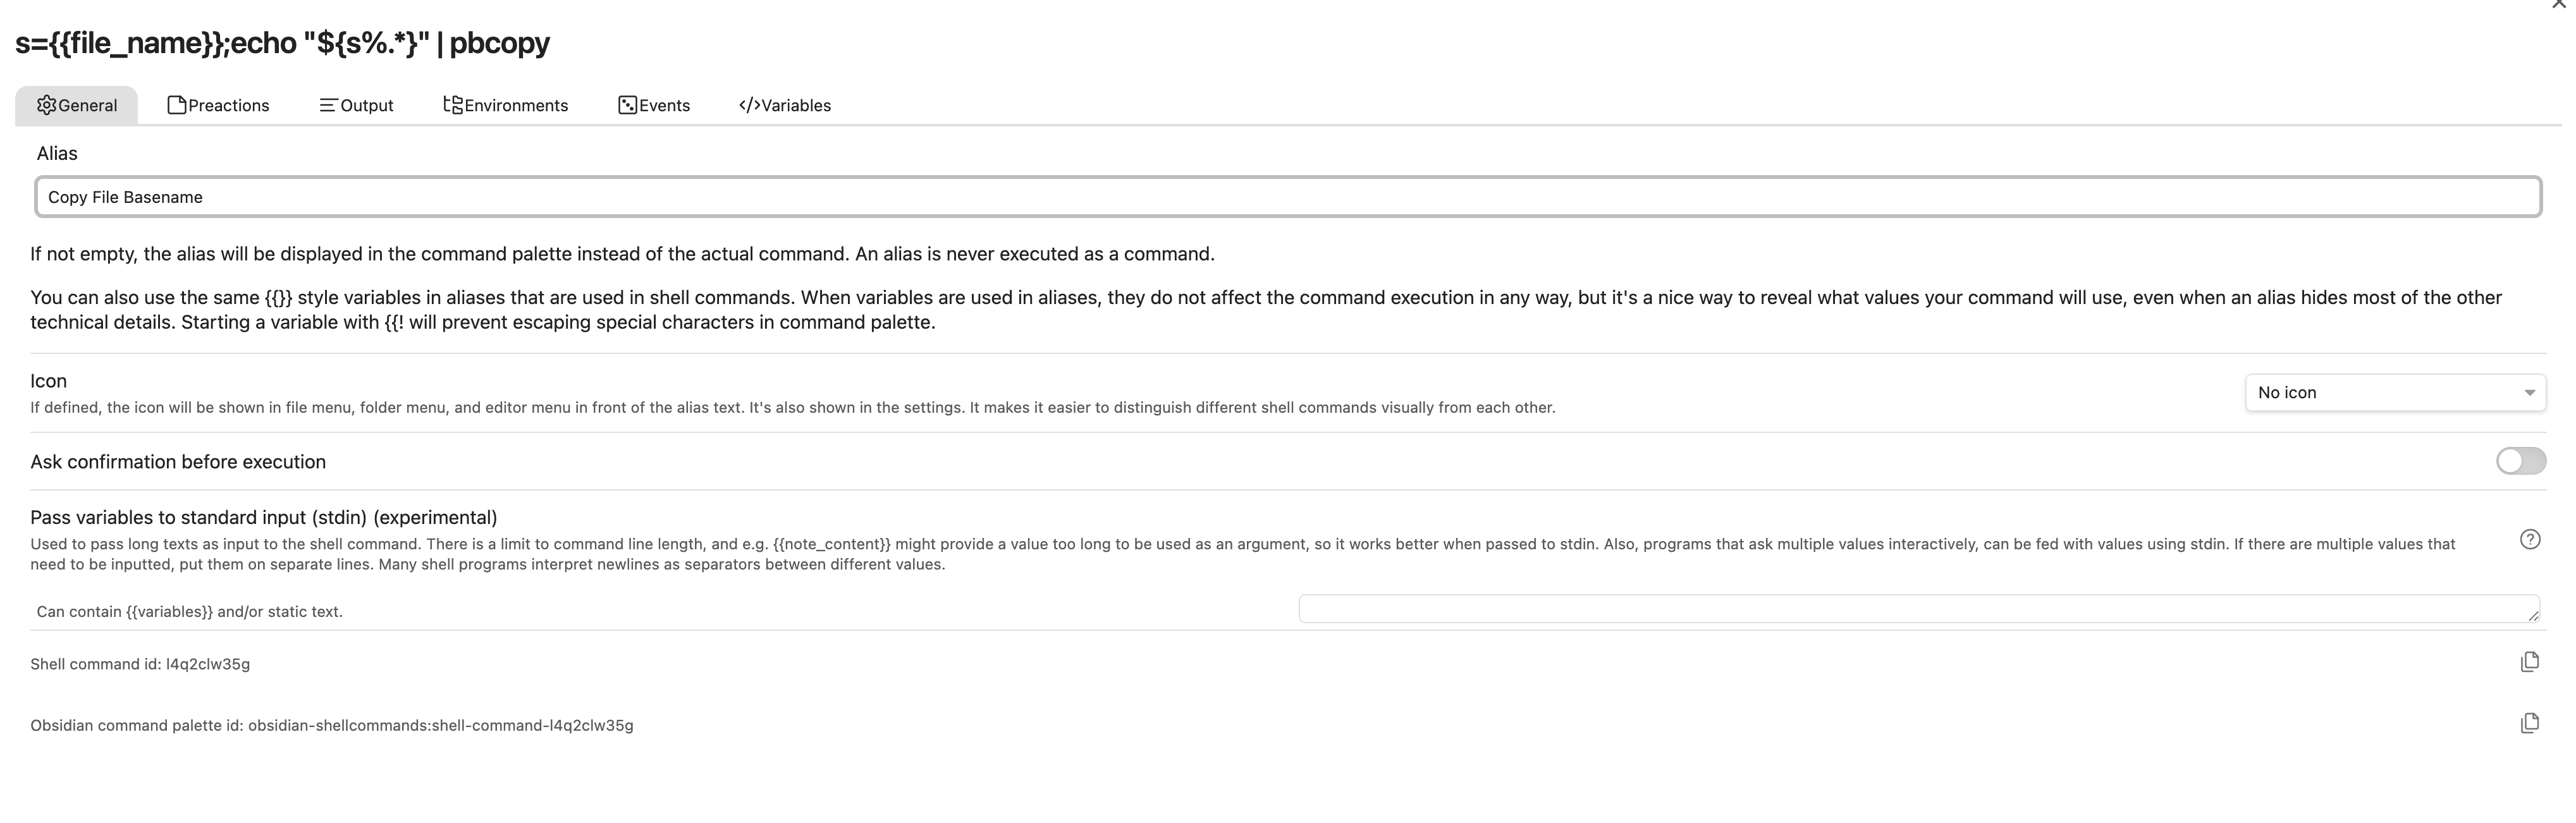Click the dice icon next to Events
The height and width of the screenshot is (823, 2576).
(627, 104)
